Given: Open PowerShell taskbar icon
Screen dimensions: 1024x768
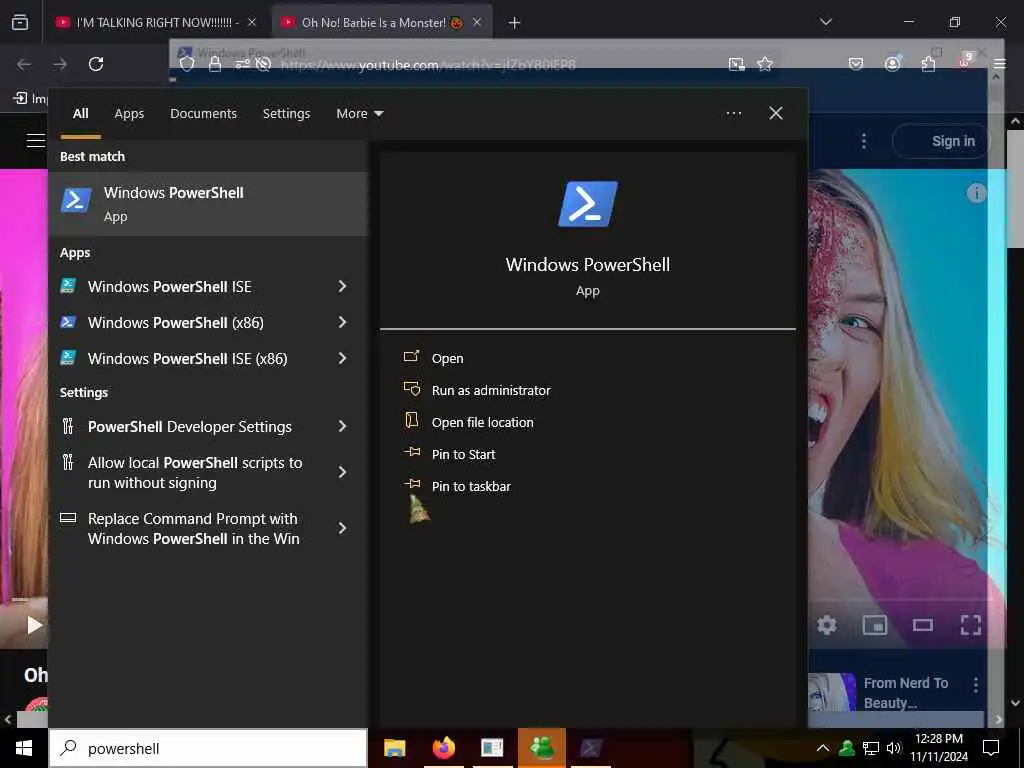Looking at the screenshot, I should [591, 748].
